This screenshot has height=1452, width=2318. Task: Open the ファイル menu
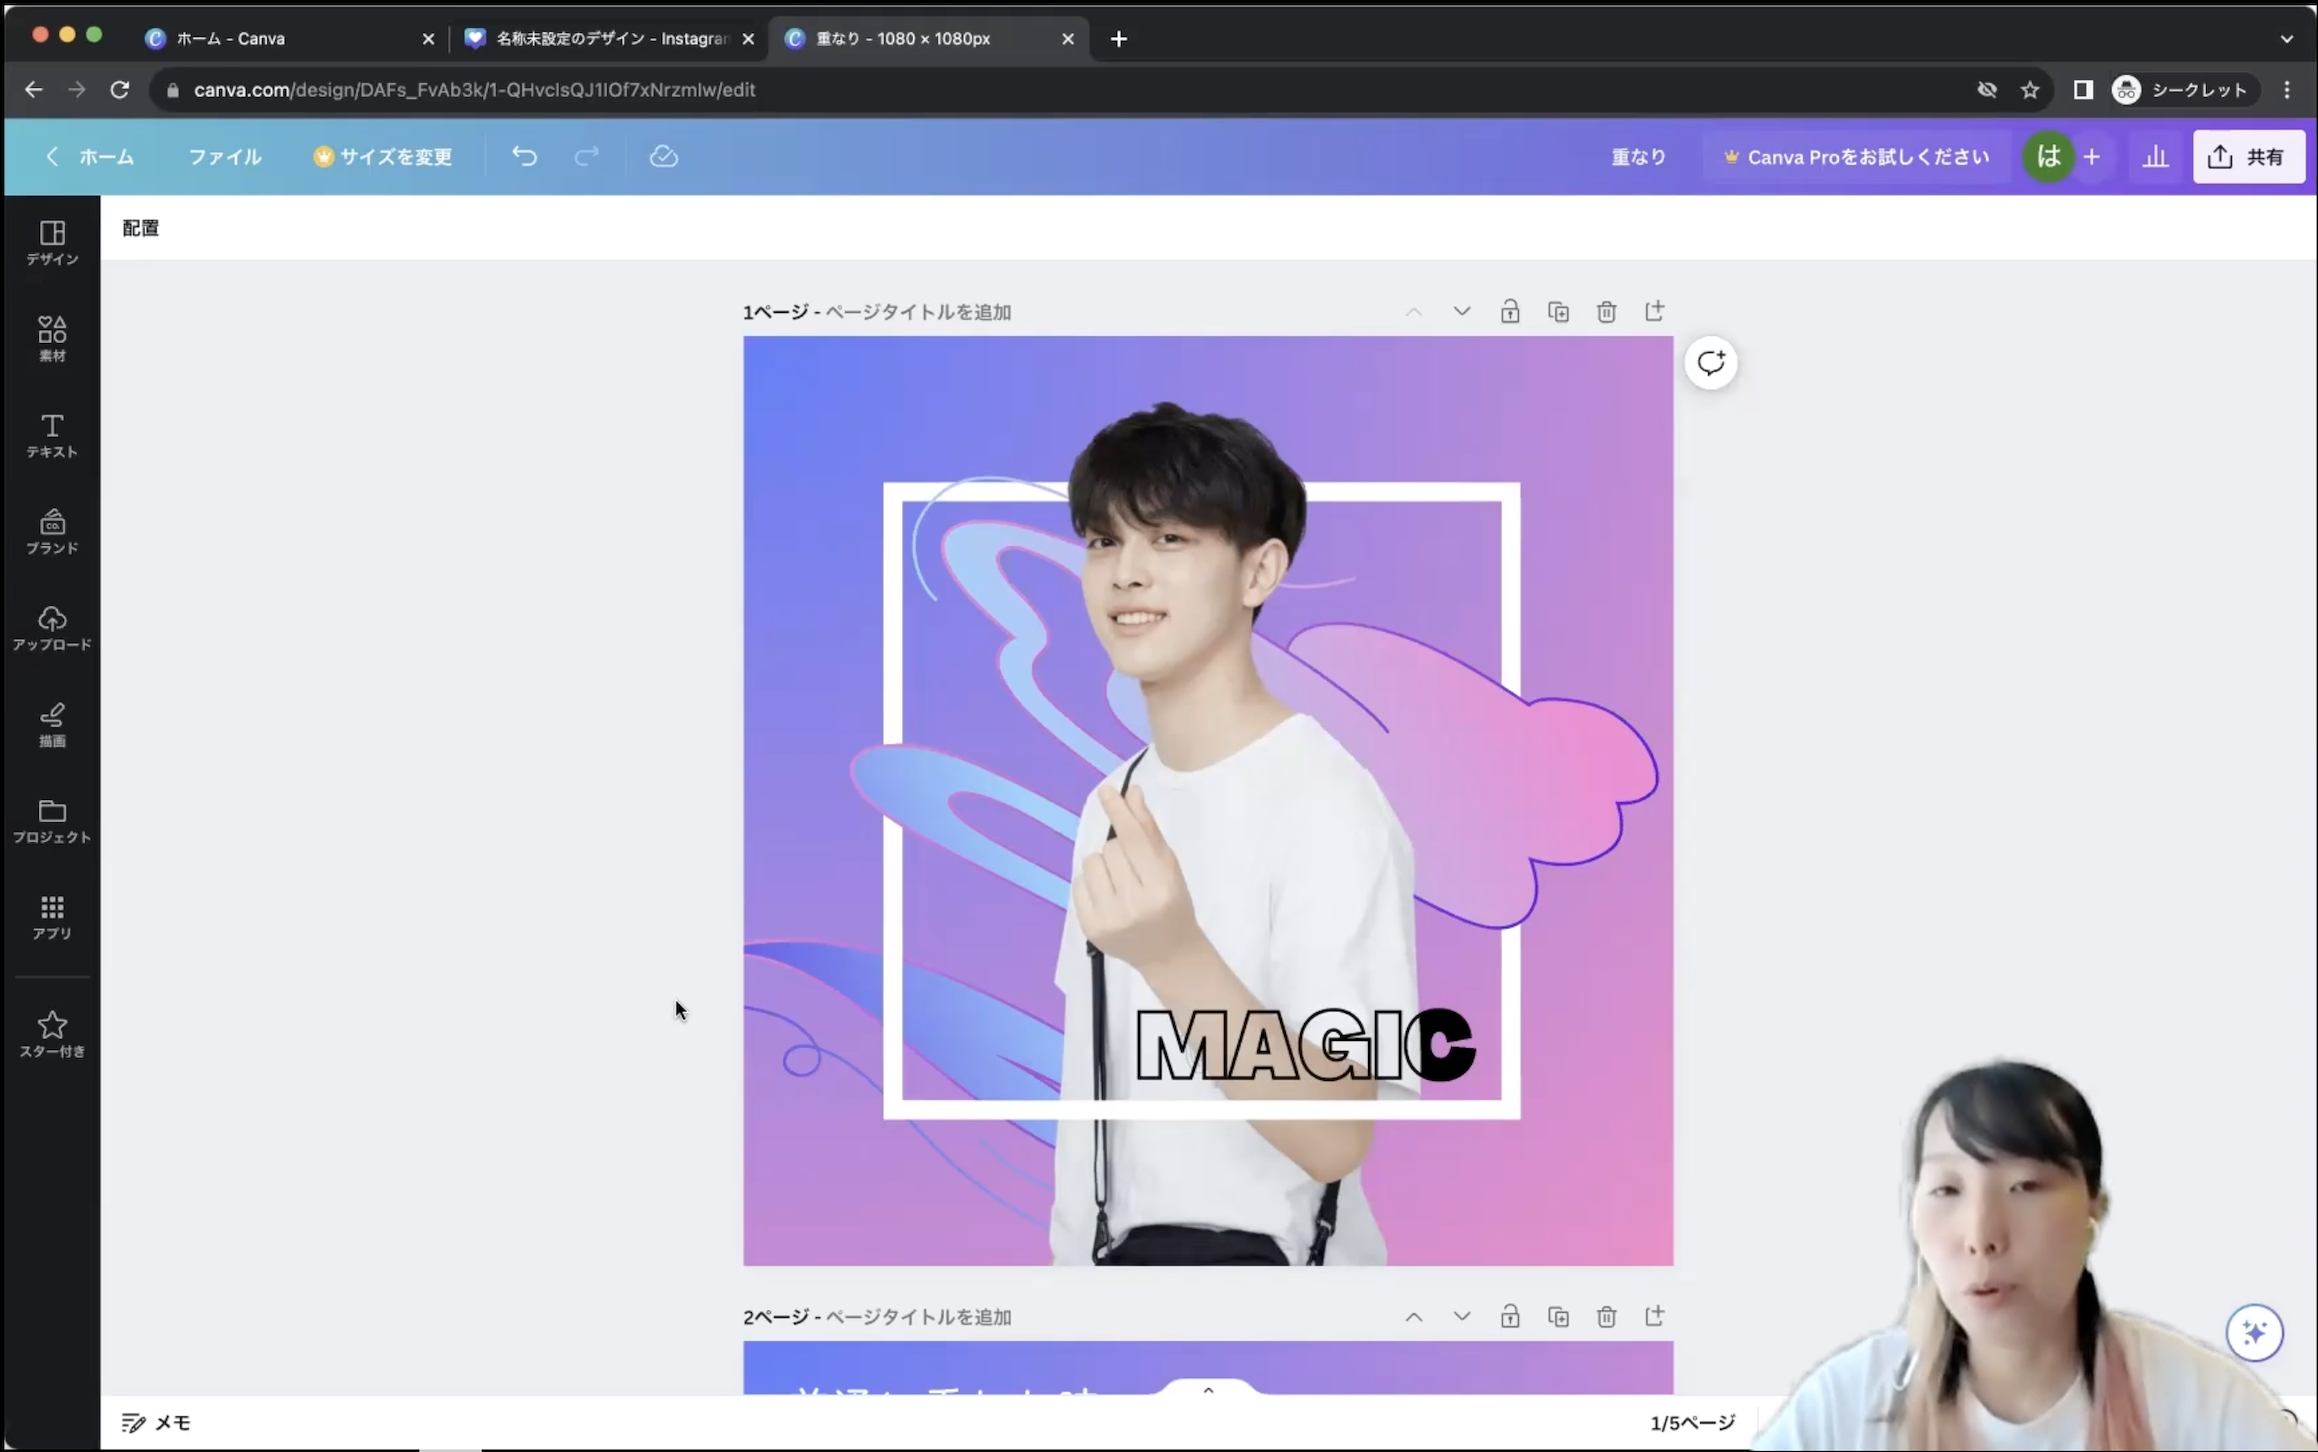(225, 157)
